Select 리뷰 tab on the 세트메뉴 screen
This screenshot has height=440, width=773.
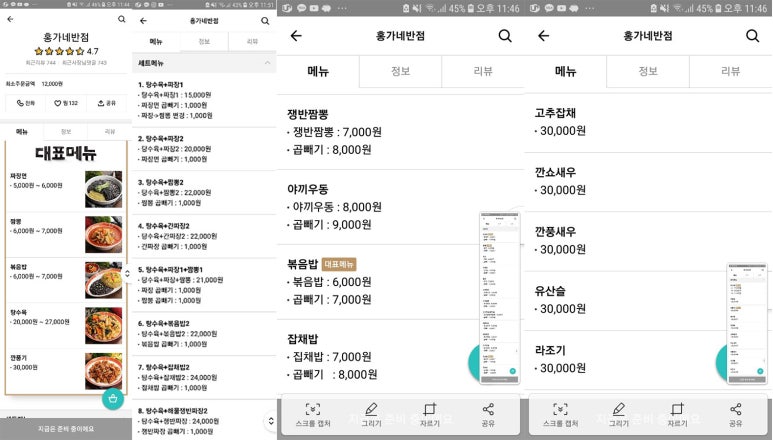252,42
